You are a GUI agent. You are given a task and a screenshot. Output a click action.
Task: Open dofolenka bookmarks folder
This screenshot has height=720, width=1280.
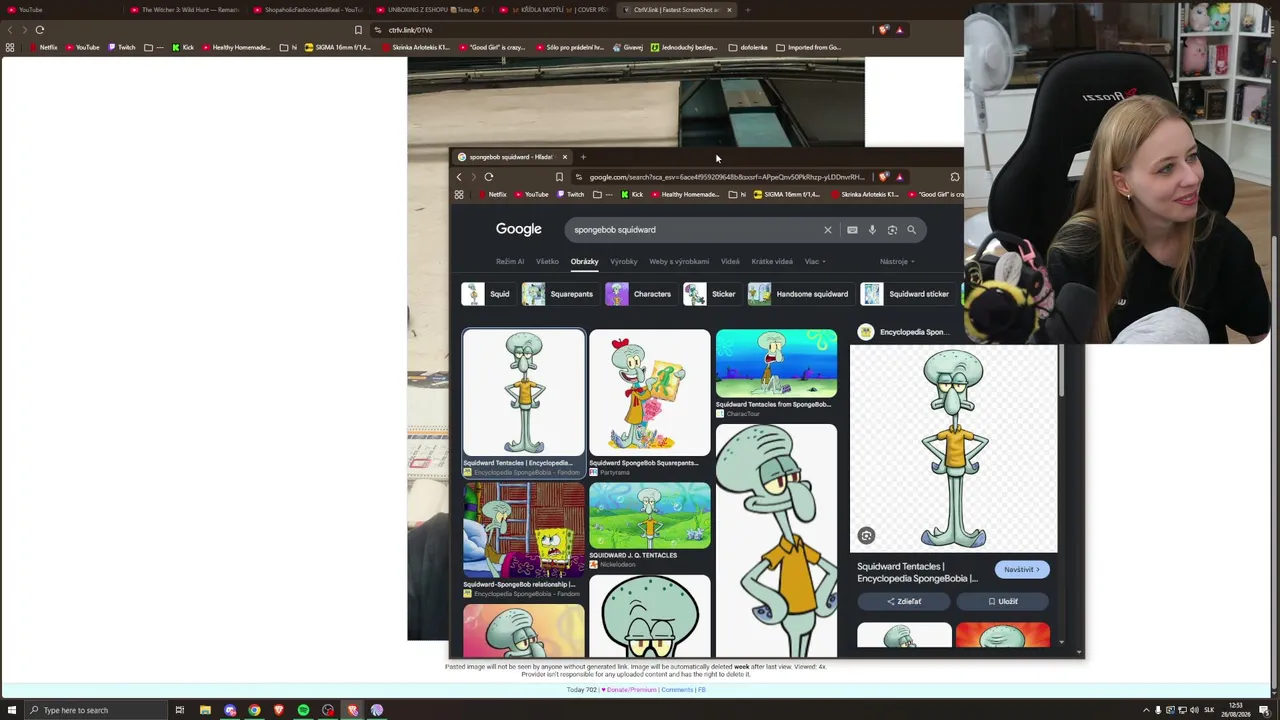pyautogui.click(x=748, y=47)
